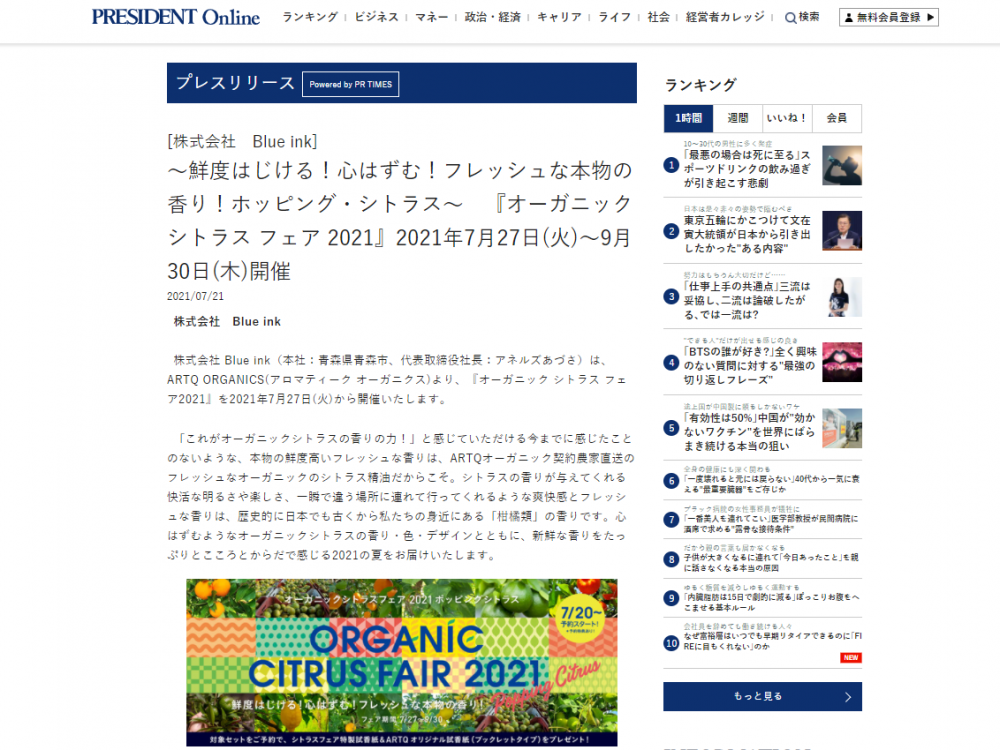Screen dimensions: 1000x750
Task: Open the 一番美人を連れてこい article
Action: 772,524
